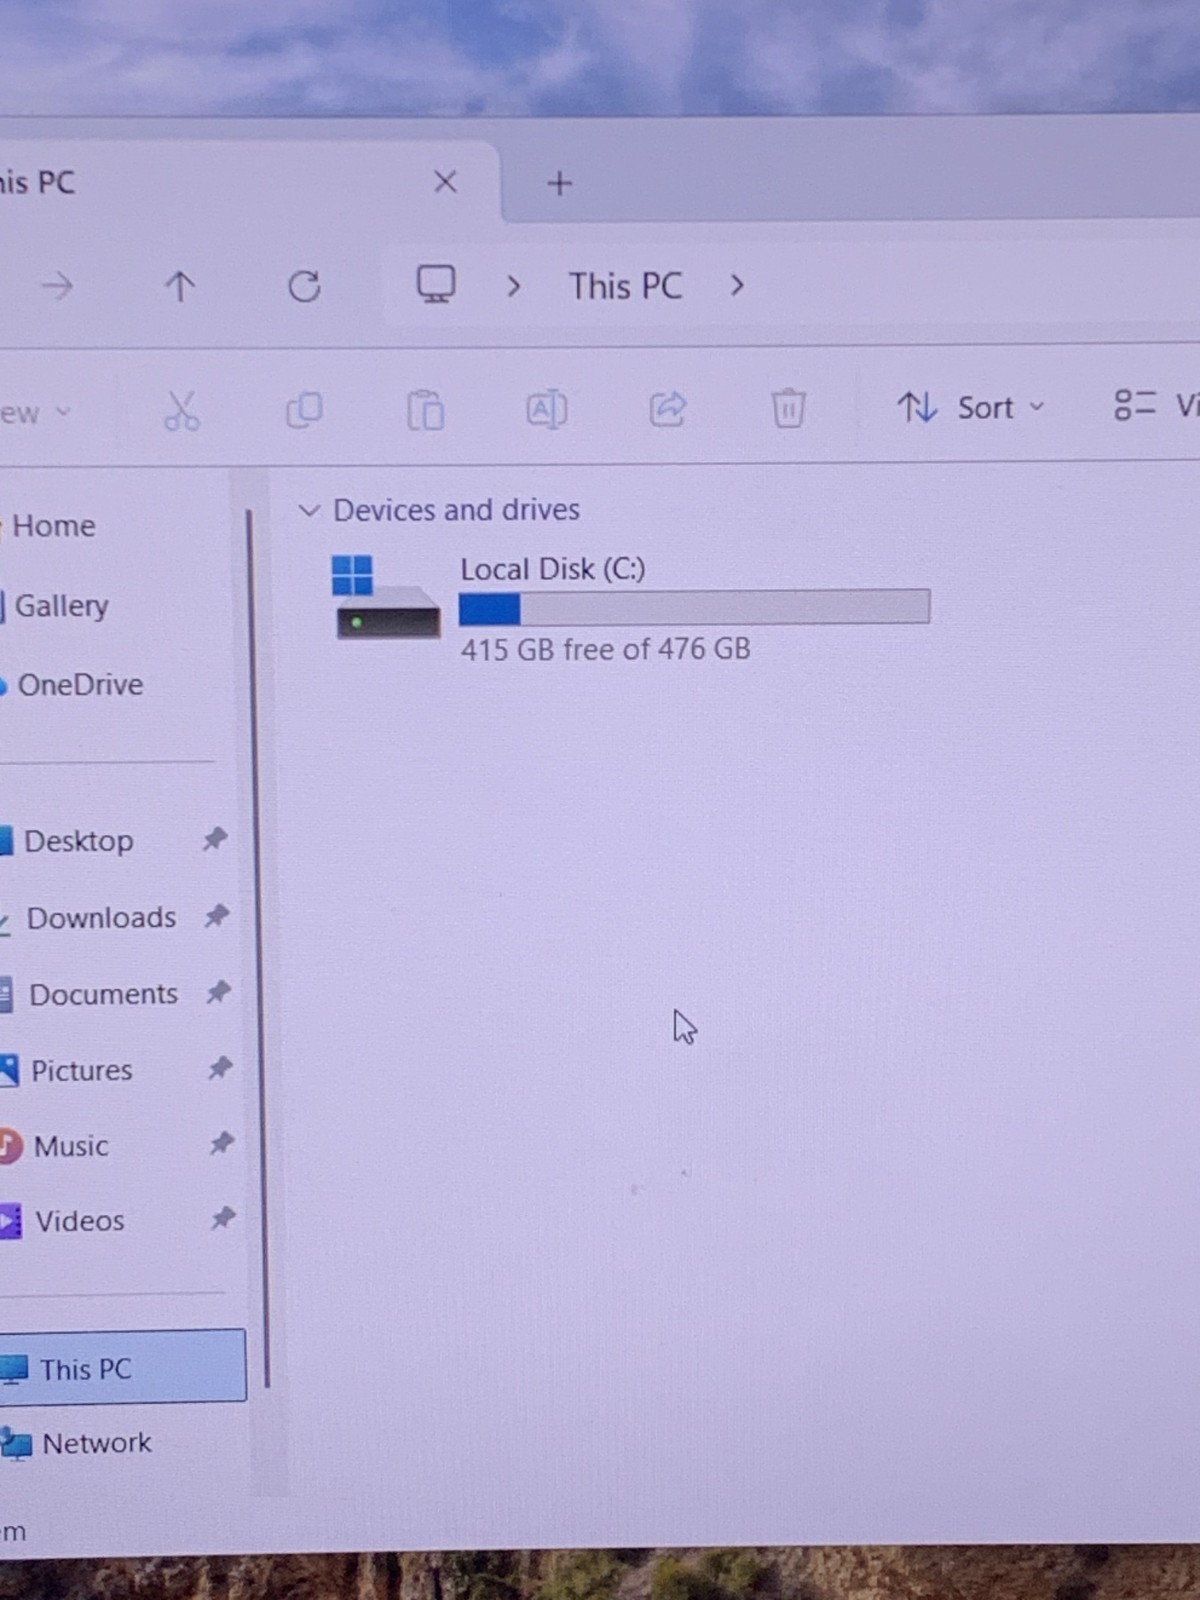This screenshot has height=1600, width=1200.
Task: Click pin icon beside Music
Action: click(x=222, y=1143)
